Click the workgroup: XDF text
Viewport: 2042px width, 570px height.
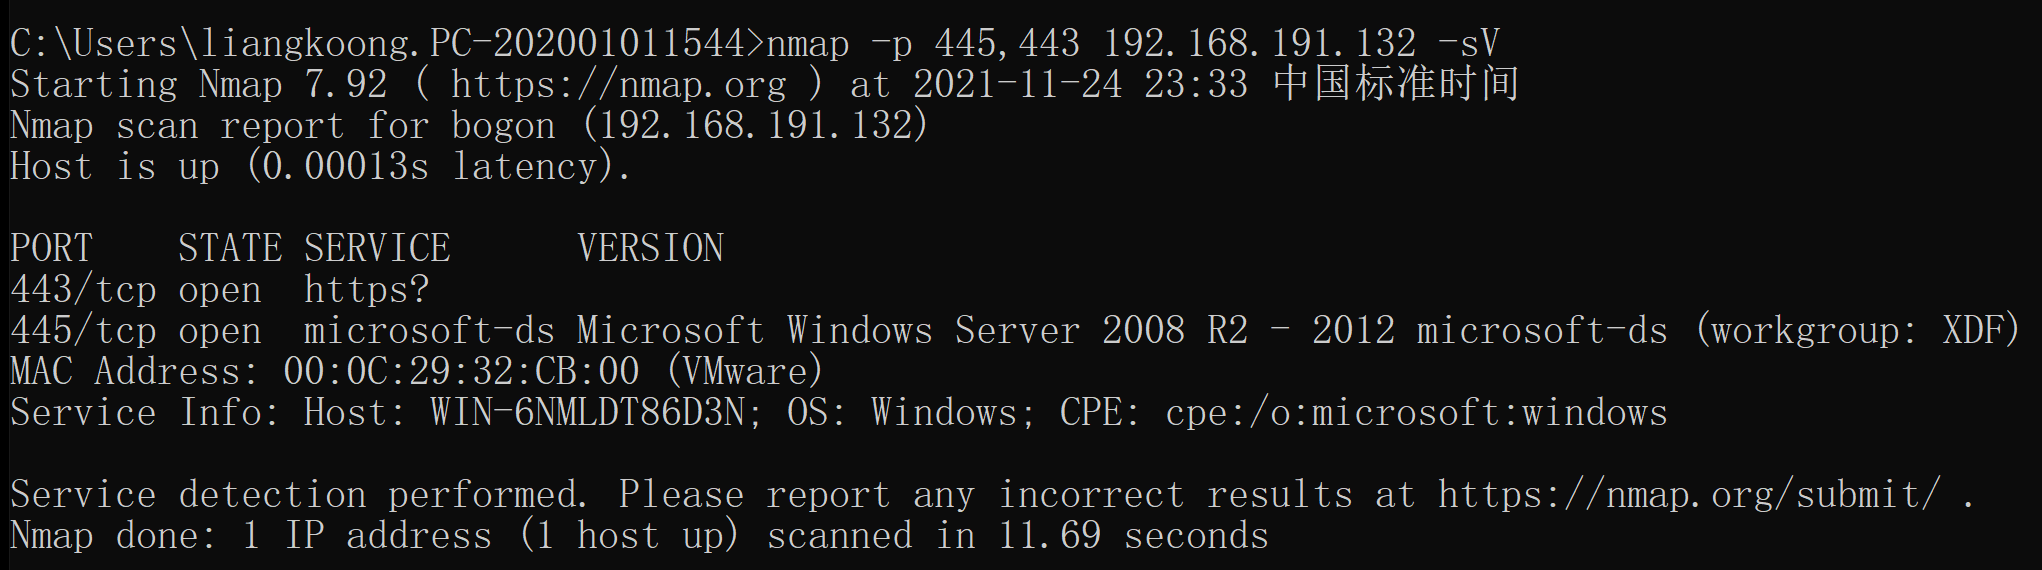click(1858, 331)
